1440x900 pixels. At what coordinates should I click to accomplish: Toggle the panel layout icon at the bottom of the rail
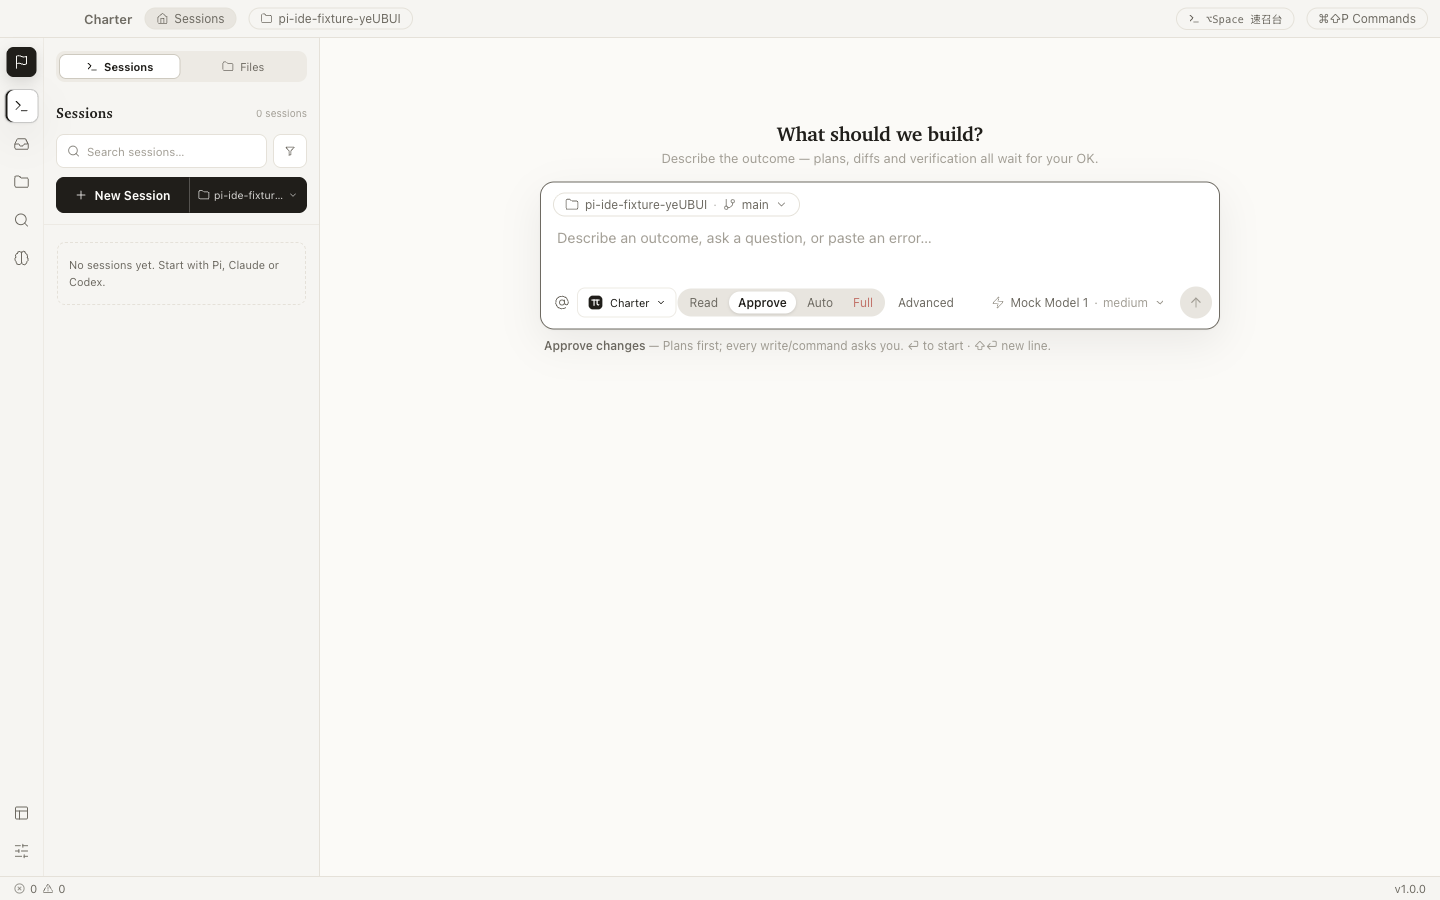(21, 813)
